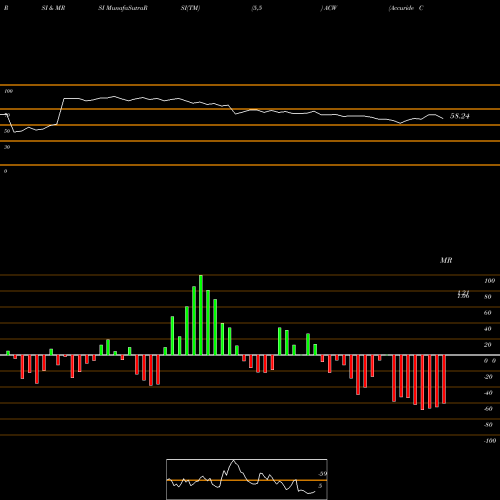Click the ') ACW' ticker text
500x500 pixels.
(x=329, y=8)
